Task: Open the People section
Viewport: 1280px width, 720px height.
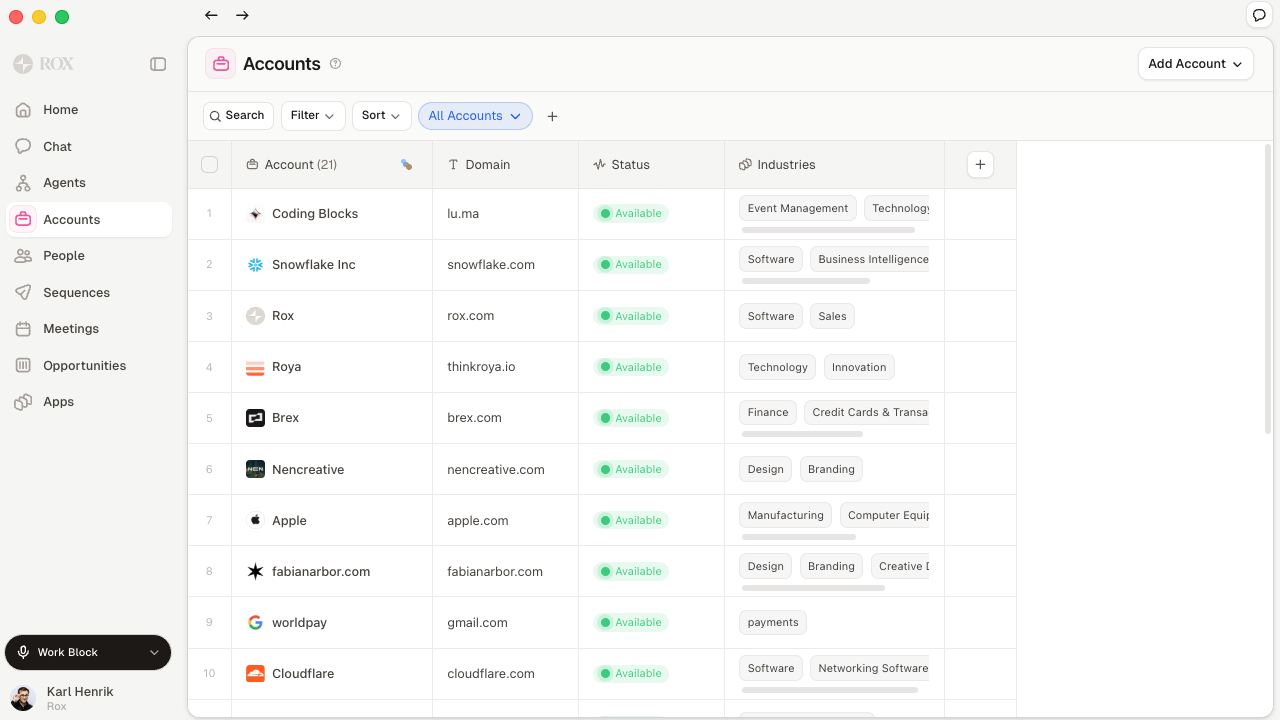Action: coord(89,256)
